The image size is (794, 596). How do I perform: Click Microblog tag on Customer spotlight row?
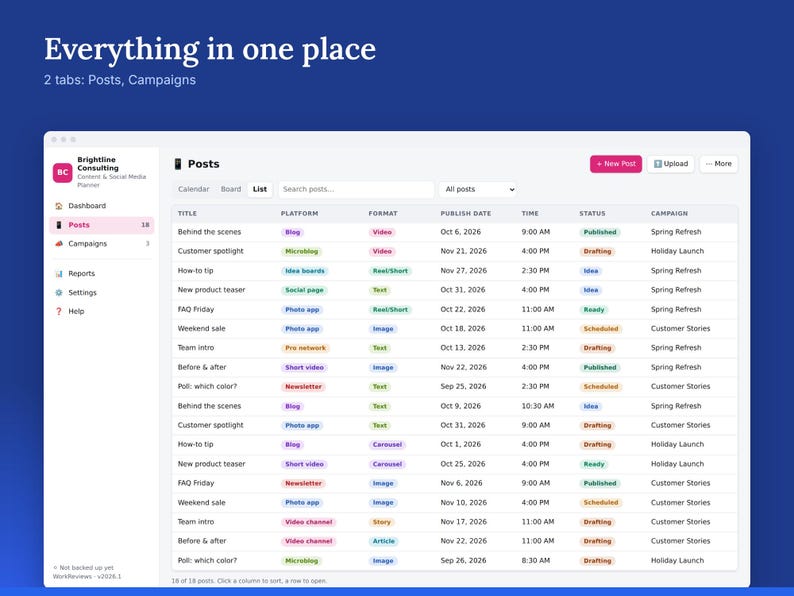pos(301,251)
